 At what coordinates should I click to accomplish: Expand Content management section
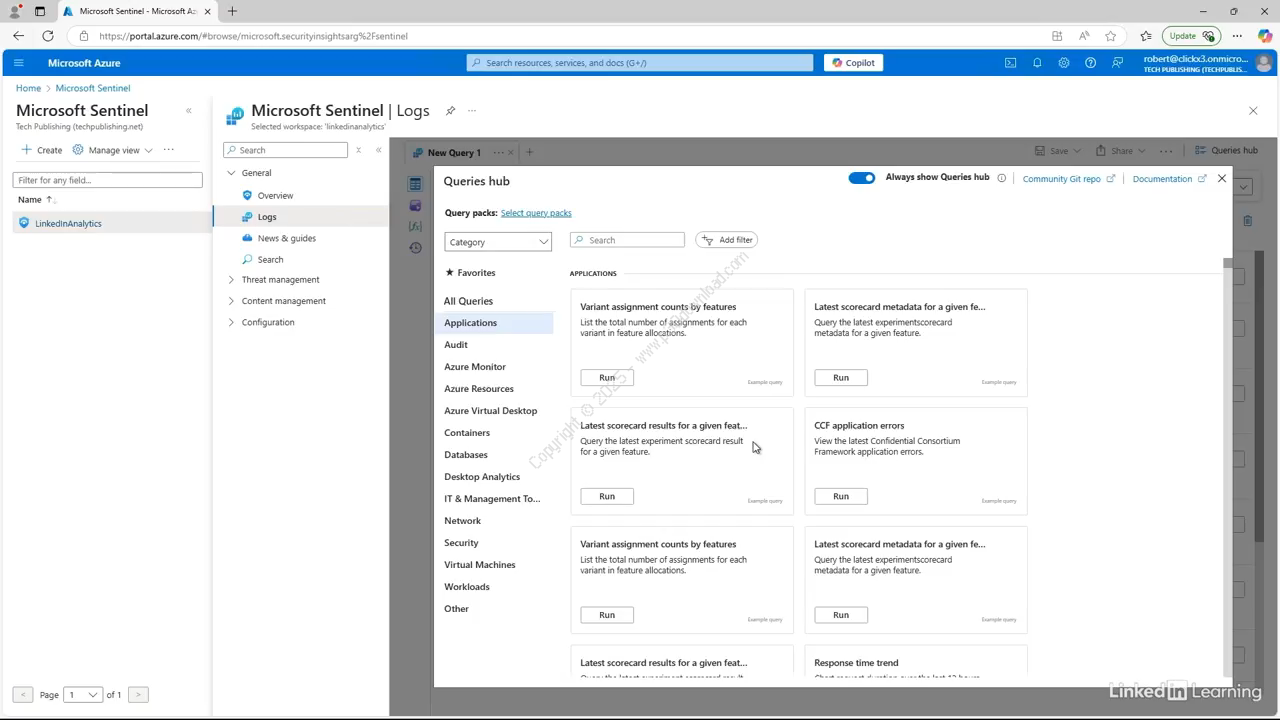231,301
